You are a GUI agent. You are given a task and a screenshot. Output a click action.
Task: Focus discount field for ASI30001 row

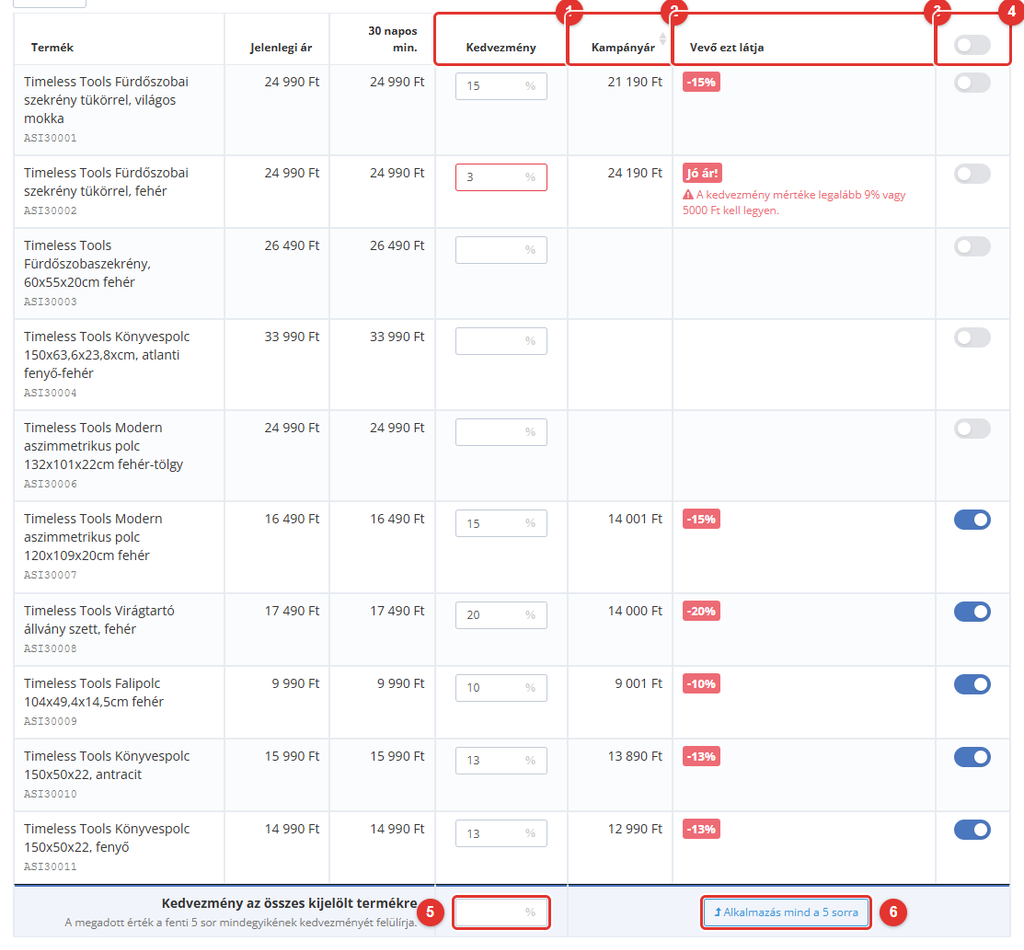(501, 86)
